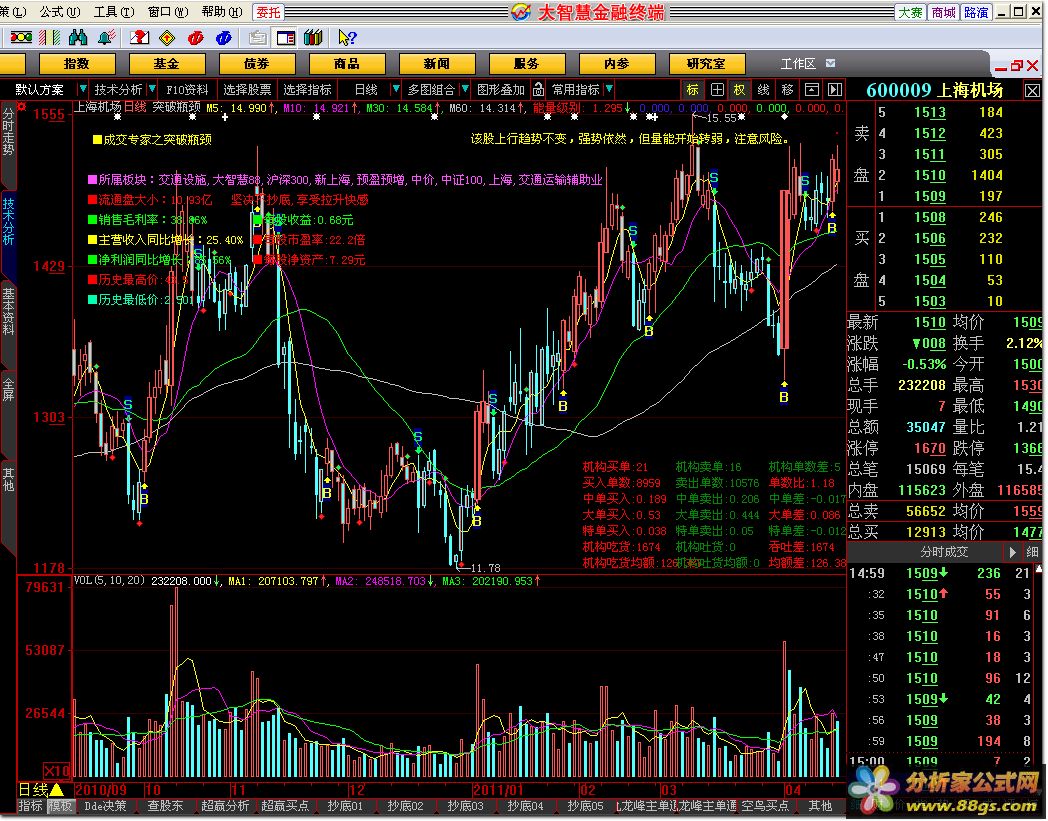Click the 商品 yellow button
1048x821 pixels.
click(x=347, y=64)
